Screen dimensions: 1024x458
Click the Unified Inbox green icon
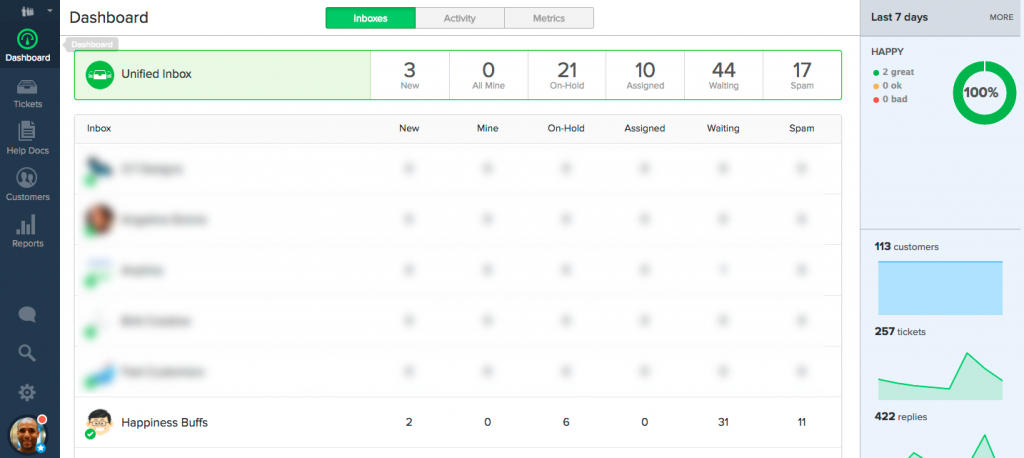tap(98, 74)
